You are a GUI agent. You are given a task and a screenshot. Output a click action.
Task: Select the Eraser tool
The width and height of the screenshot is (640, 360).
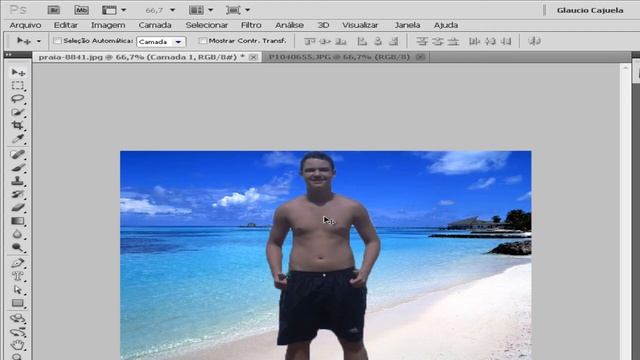point(18,207)
